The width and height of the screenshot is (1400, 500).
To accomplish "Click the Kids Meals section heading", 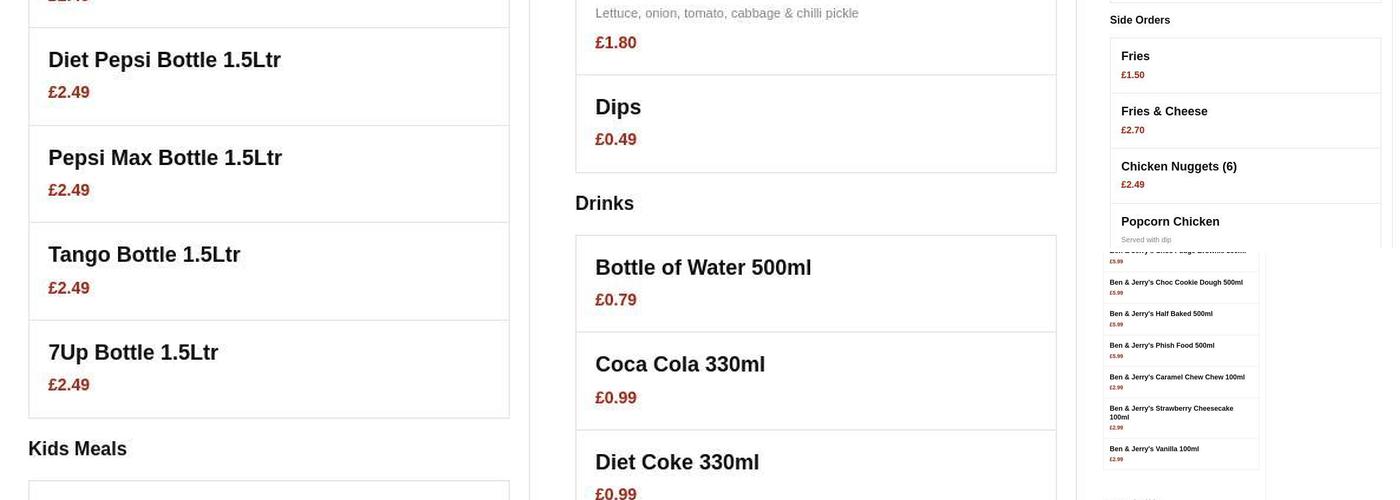I will pos(78,449).
